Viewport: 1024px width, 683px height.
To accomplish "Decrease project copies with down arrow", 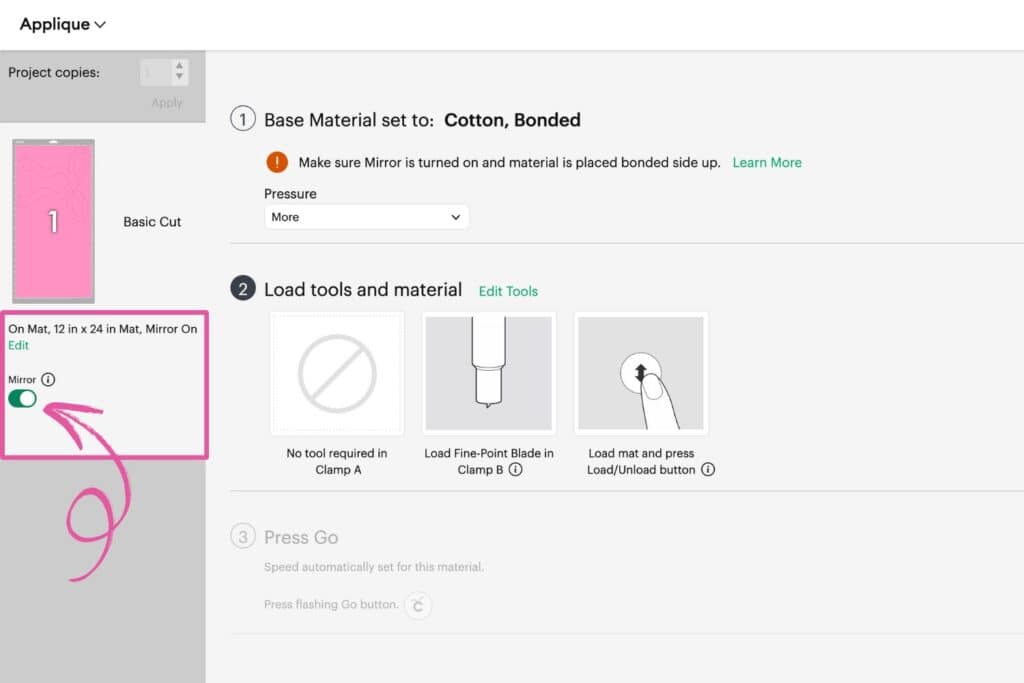I will coord(179,77).
